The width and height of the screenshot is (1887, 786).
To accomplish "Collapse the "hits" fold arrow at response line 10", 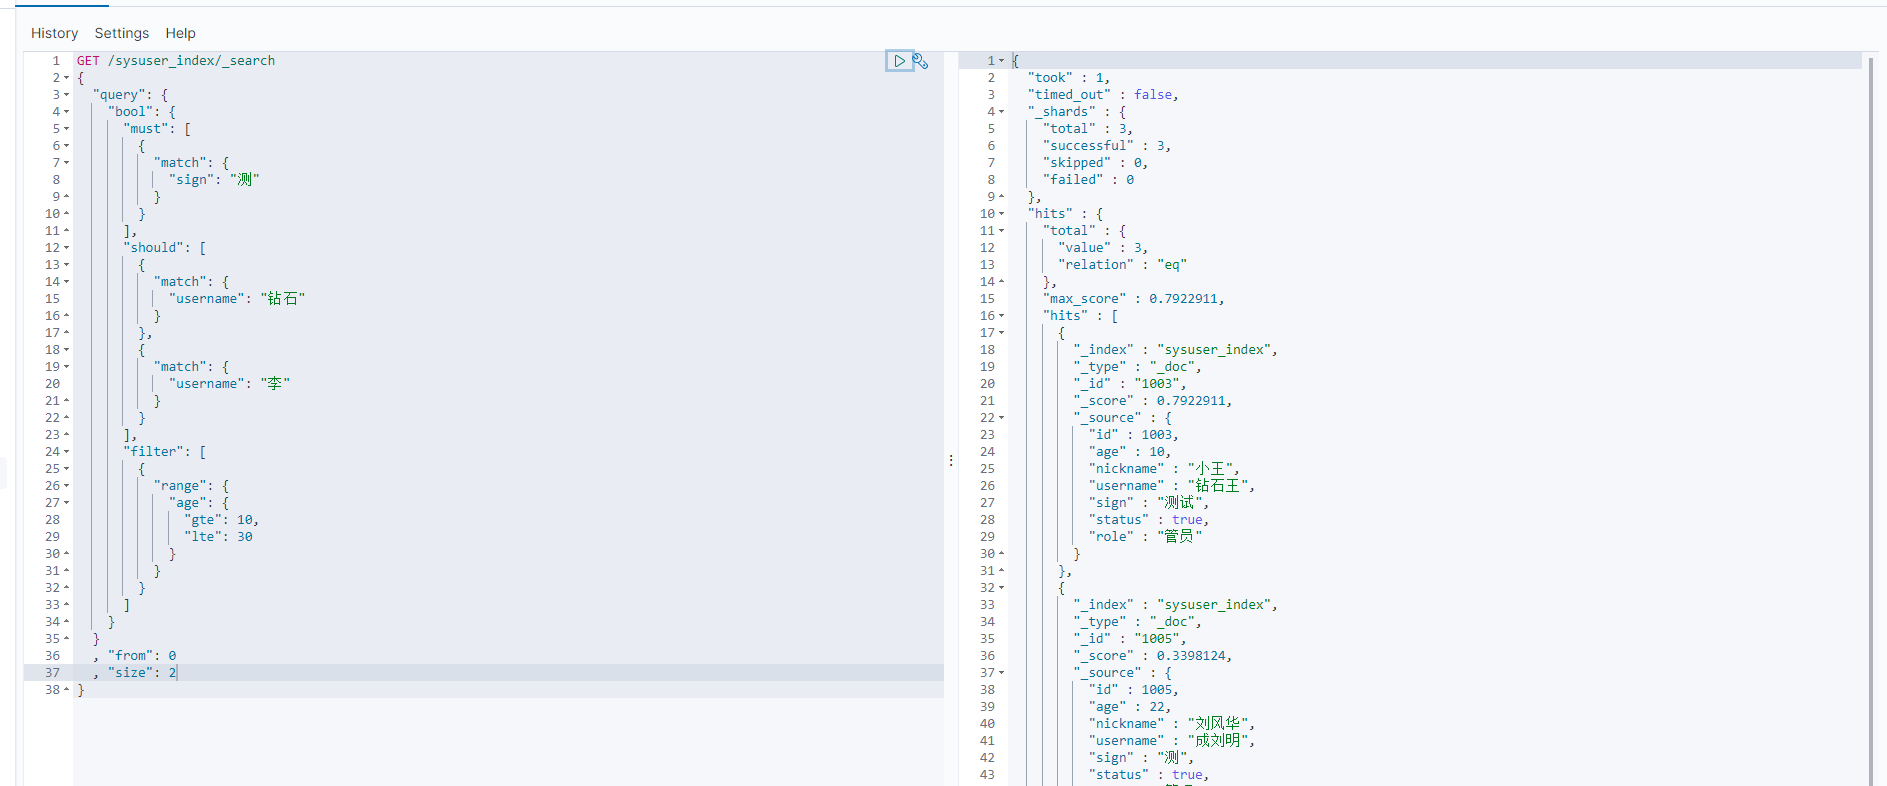I will (x=1002, y=214).
